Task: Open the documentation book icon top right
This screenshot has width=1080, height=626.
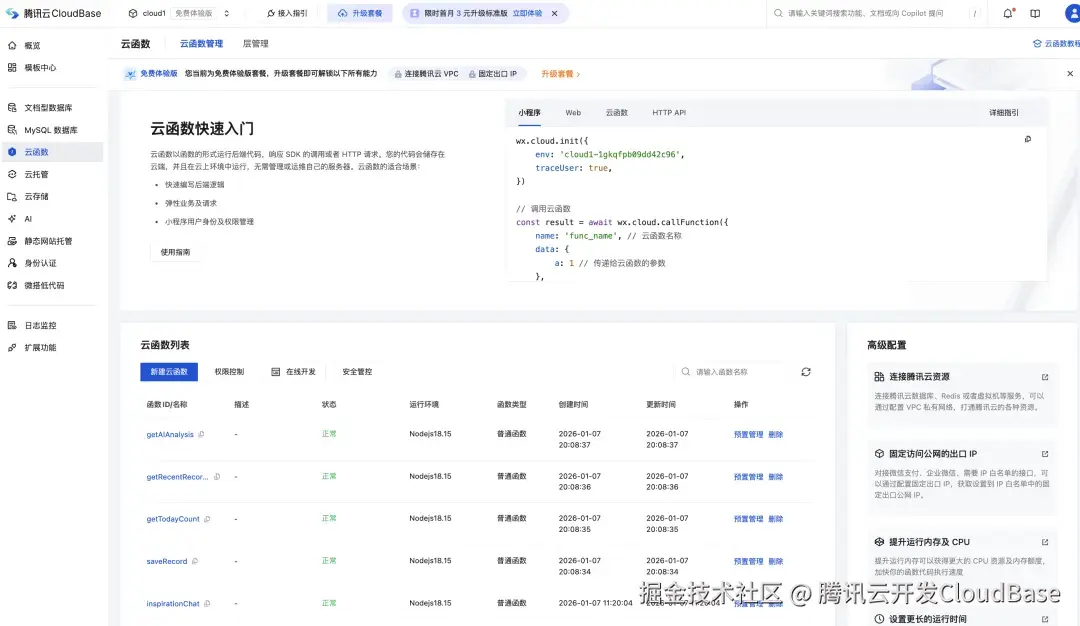Action: 1036,13
